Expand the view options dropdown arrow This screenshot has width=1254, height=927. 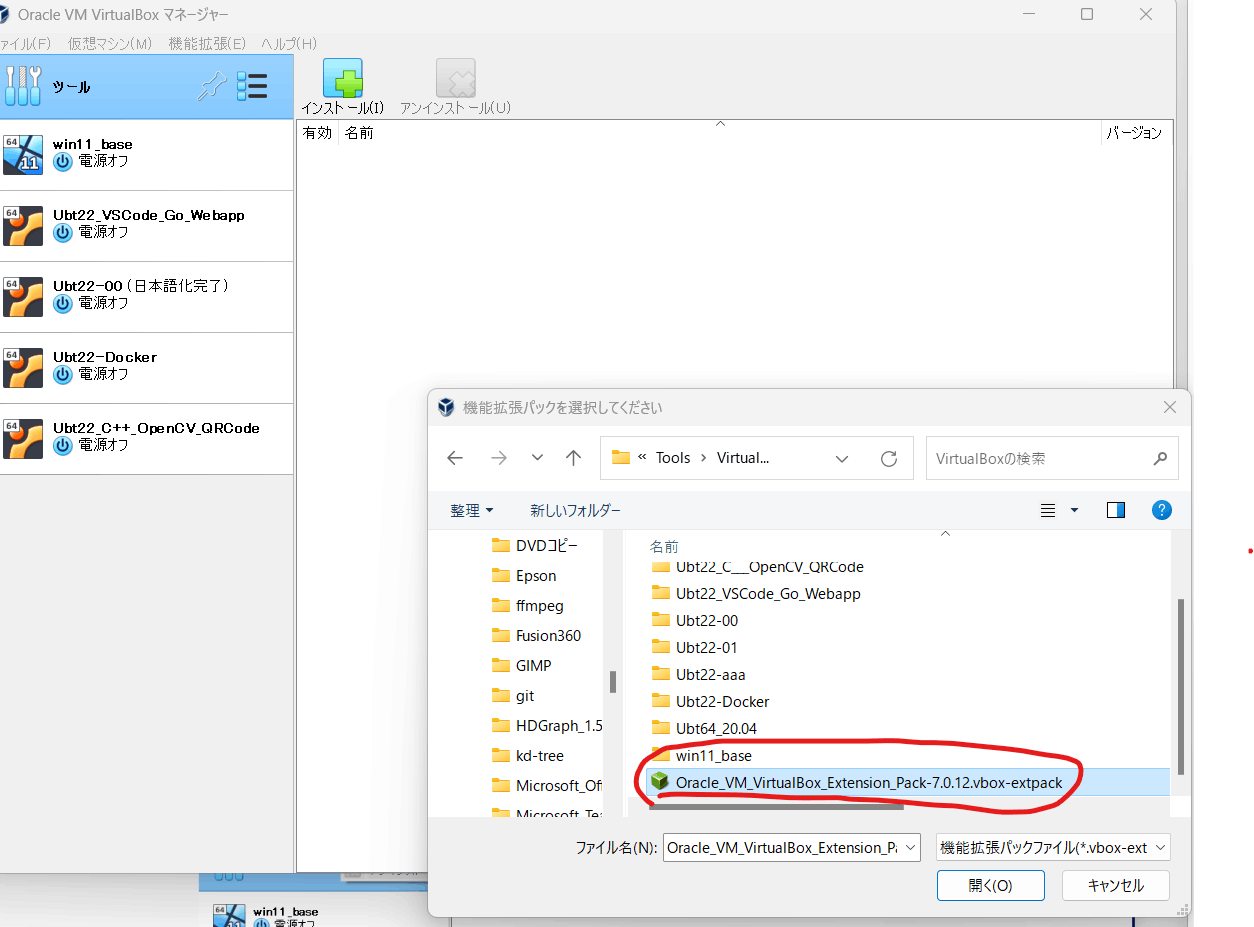pyautogui.click(x=1075, y=510)
